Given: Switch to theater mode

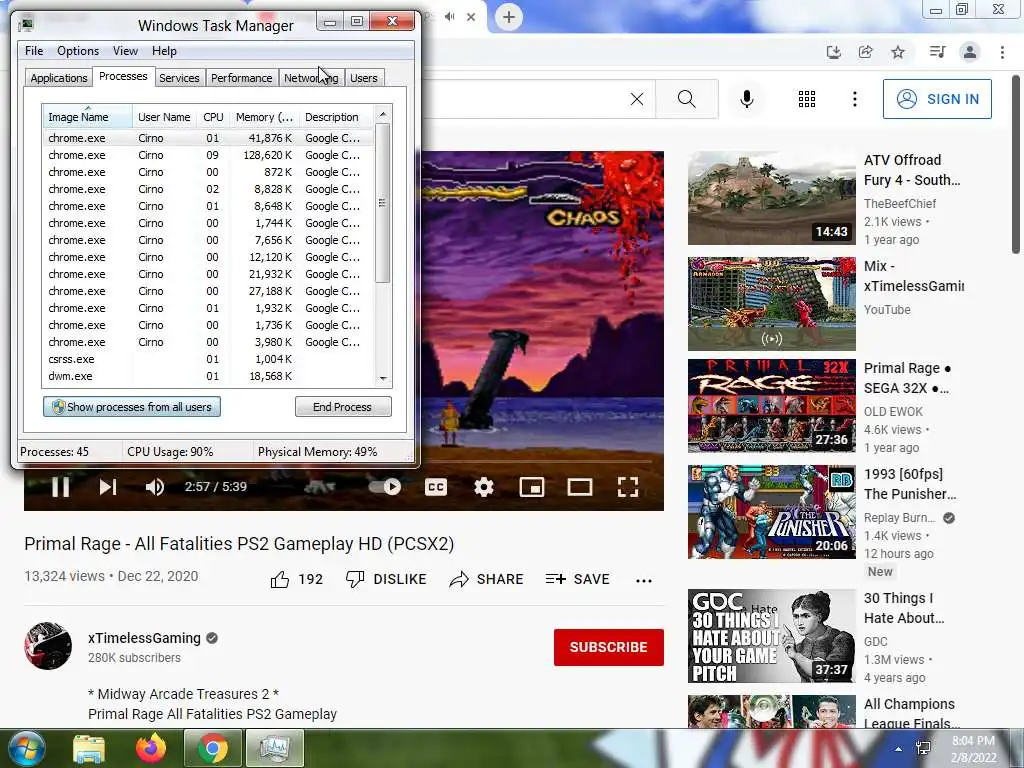Looking at the screenshot, I should tap(580, 487).
